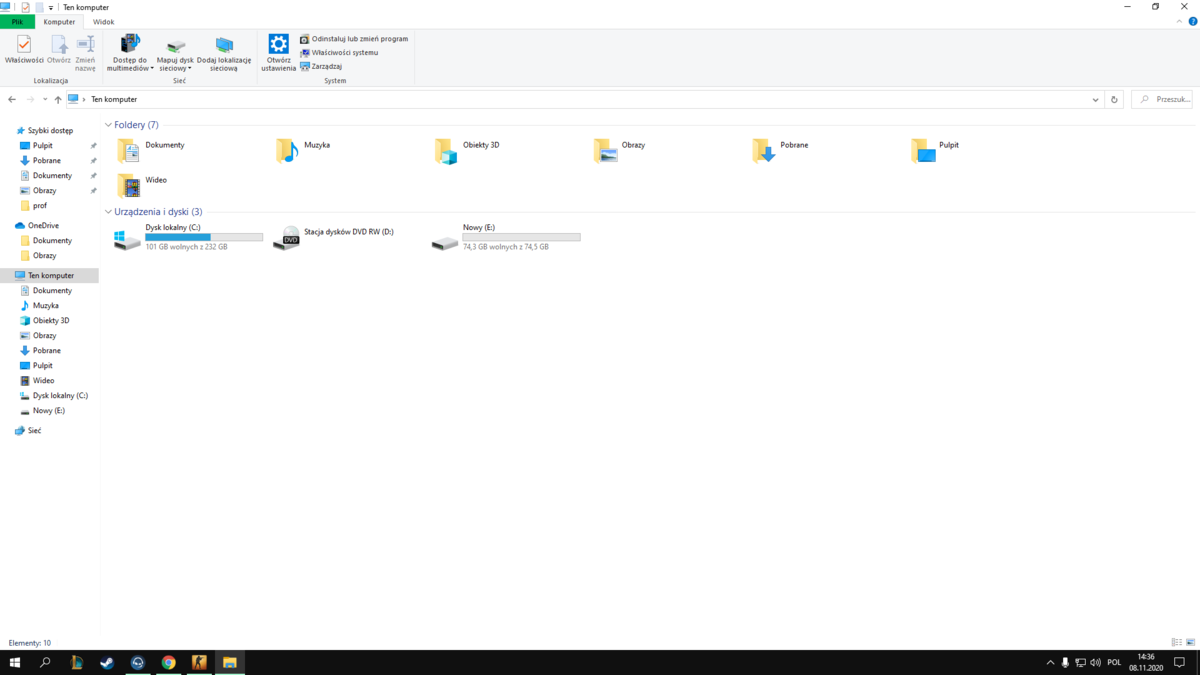Expand the address bar history dropdown
Image resolution: width=1200 pixels, height=675 pixels.
coord(1096,100)
